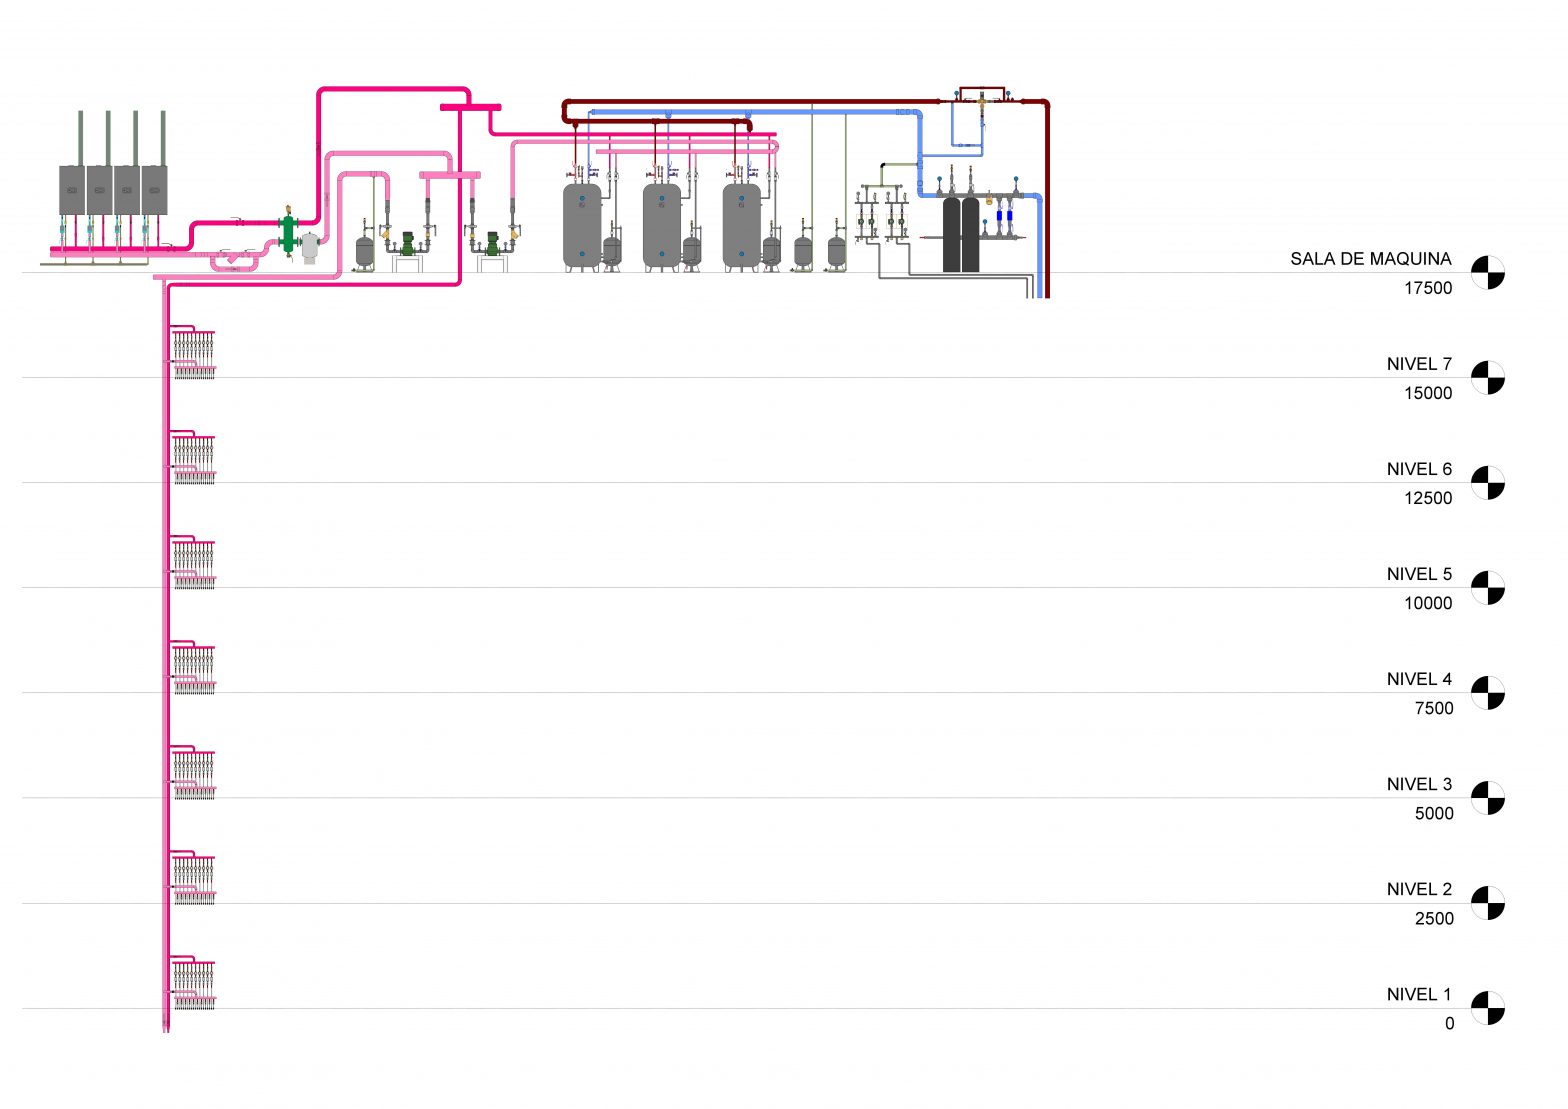
Task: Click the NIVEL 4 level head symbol
Action: click(1487, 692)
